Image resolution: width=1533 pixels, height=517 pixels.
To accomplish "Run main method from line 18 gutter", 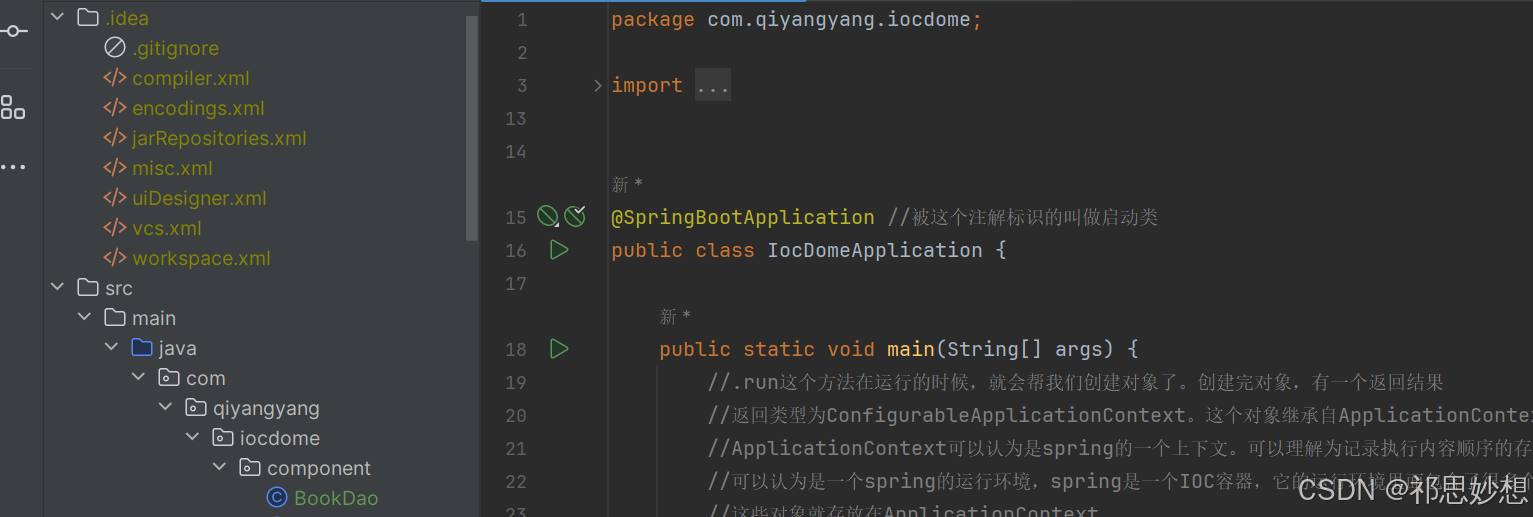I will click(x=559, y=349).
